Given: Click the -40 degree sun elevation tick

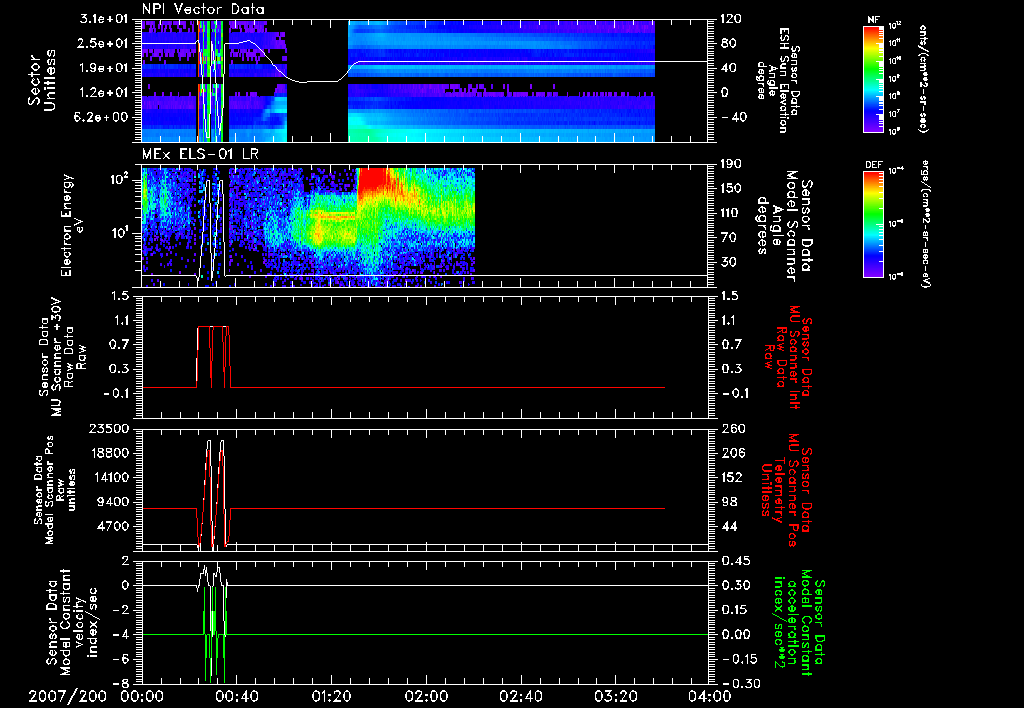Looking at the screenshot, I should click(x=733, y=118).
